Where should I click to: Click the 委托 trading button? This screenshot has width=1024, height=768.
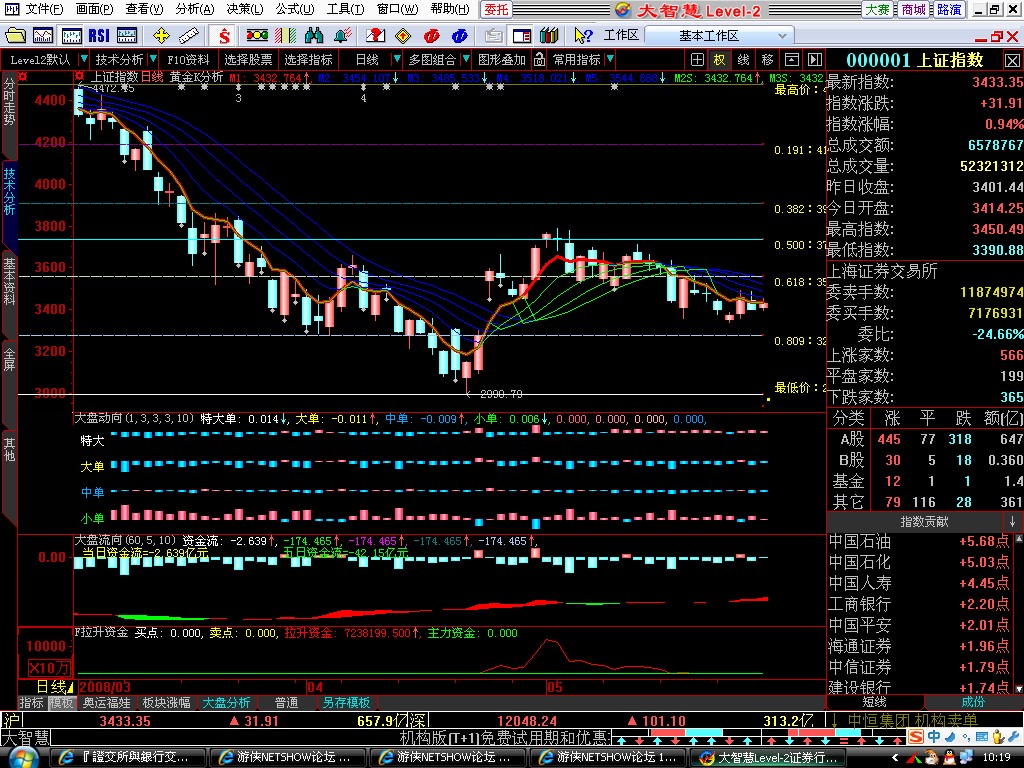(497, 9)
